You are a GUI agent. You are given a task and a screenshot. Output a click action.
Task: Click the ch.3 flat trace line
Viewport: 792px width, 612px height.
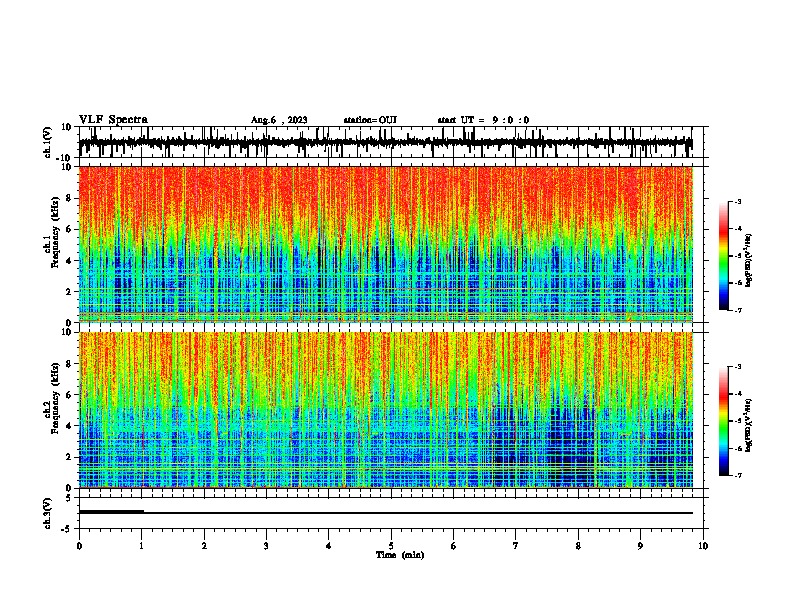tap(385, 513)
